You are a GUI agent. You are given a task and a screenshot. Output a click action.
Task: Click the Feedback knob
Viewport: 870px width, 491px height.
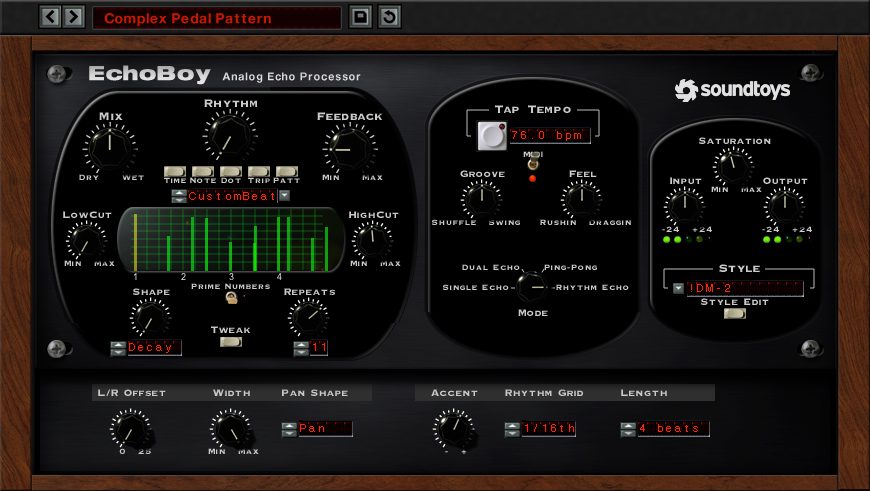(349, 149)
